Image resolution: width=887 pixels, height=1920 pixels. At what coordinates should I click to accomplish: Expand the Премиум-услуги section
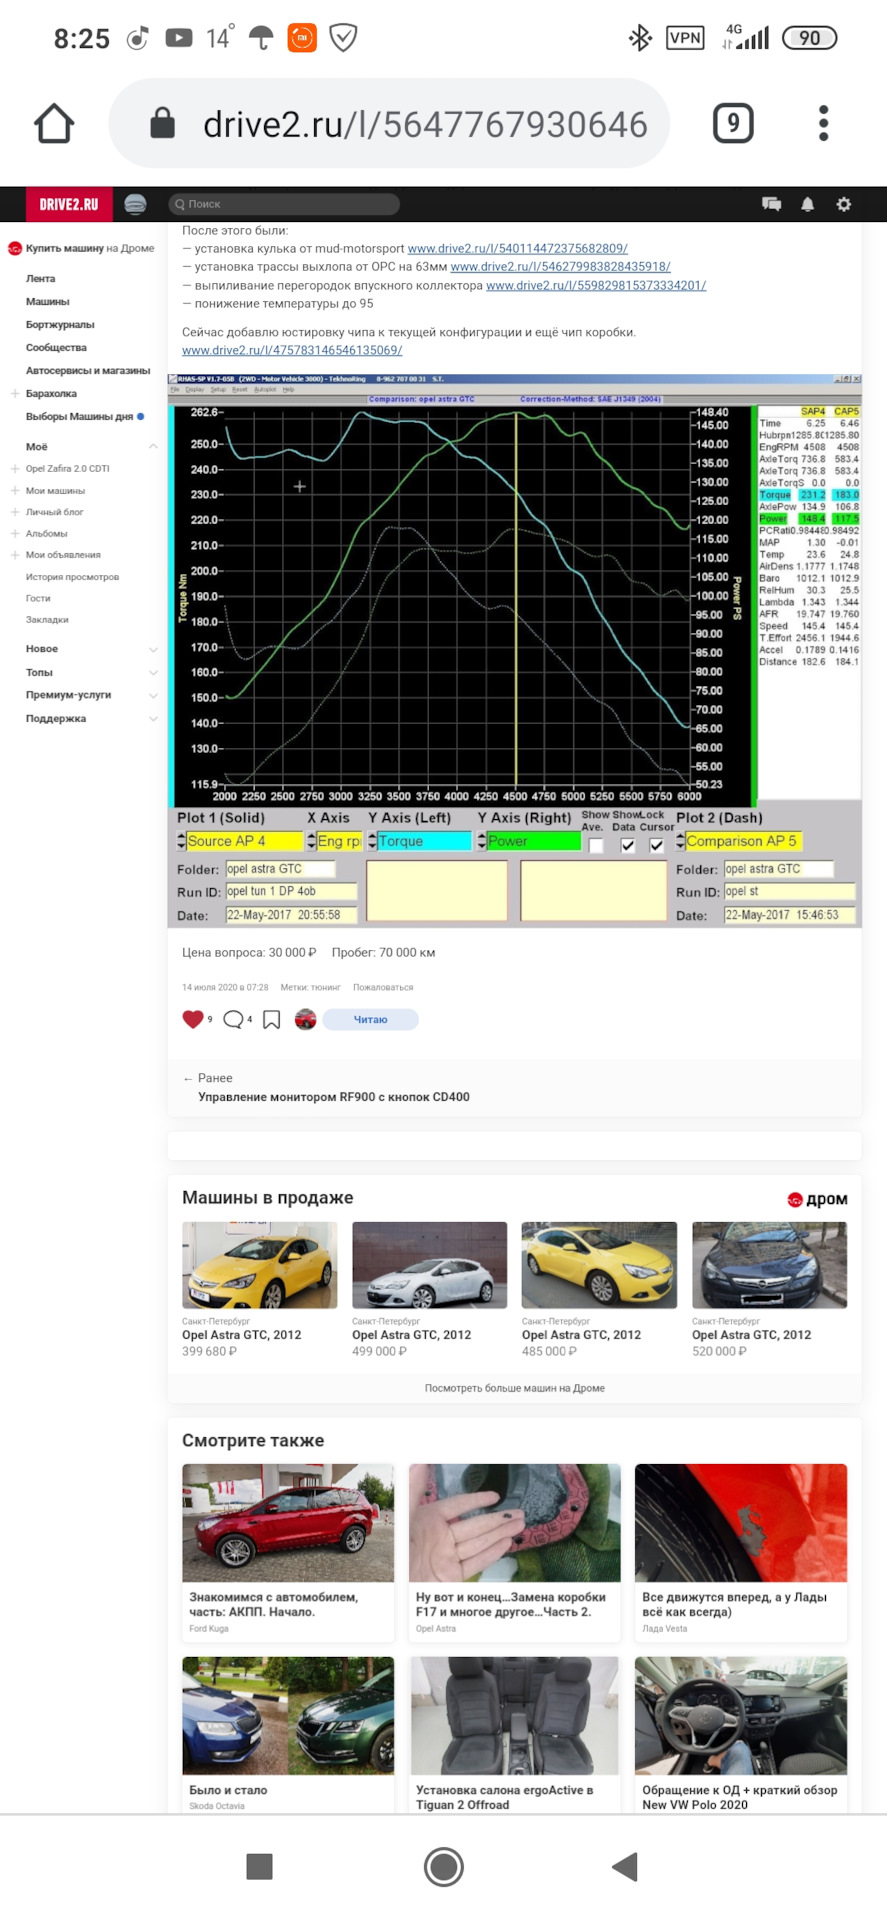point(153,696)
